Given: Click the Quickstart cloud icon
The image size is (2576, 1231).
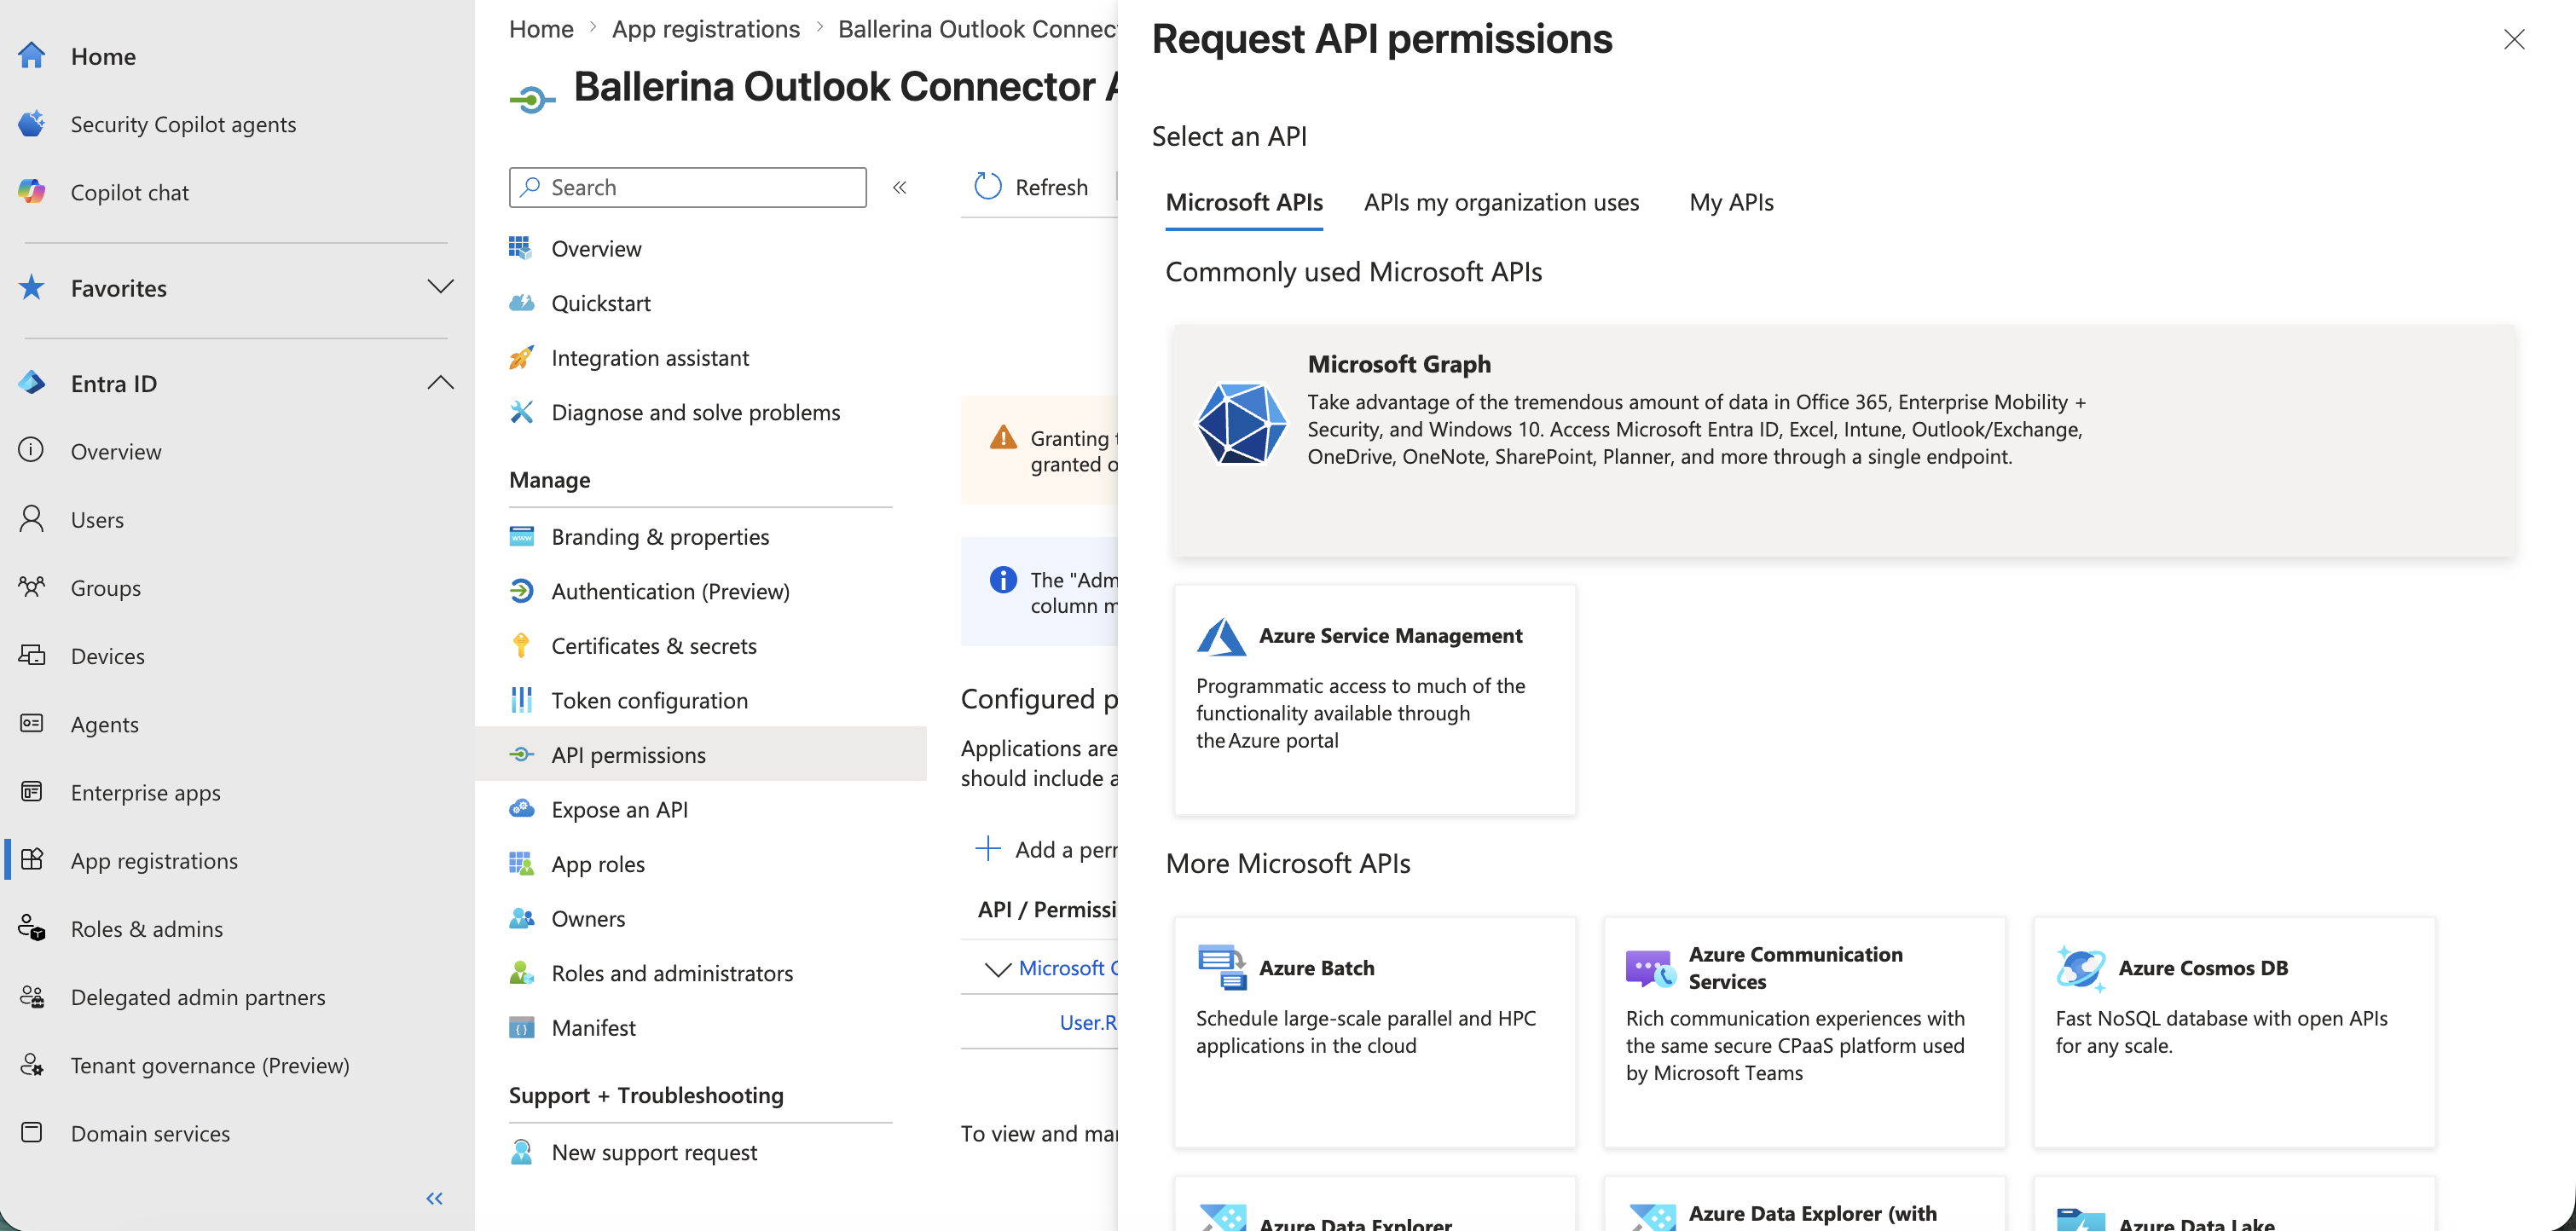Looking at the screenshot, I should (521, 303).
